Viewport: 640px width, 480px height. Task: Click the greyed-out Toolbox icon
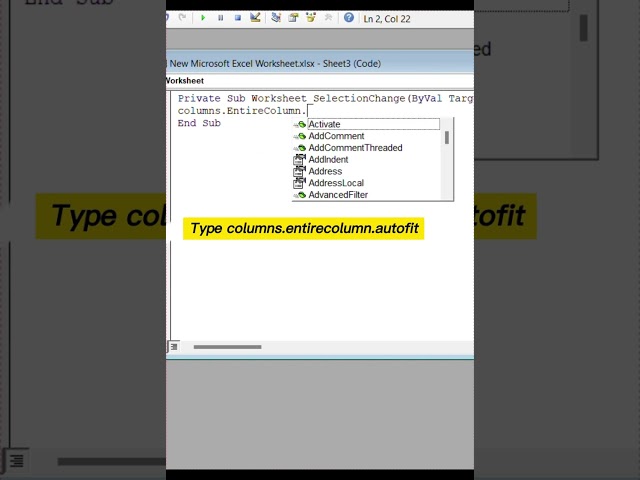[328, 18]
